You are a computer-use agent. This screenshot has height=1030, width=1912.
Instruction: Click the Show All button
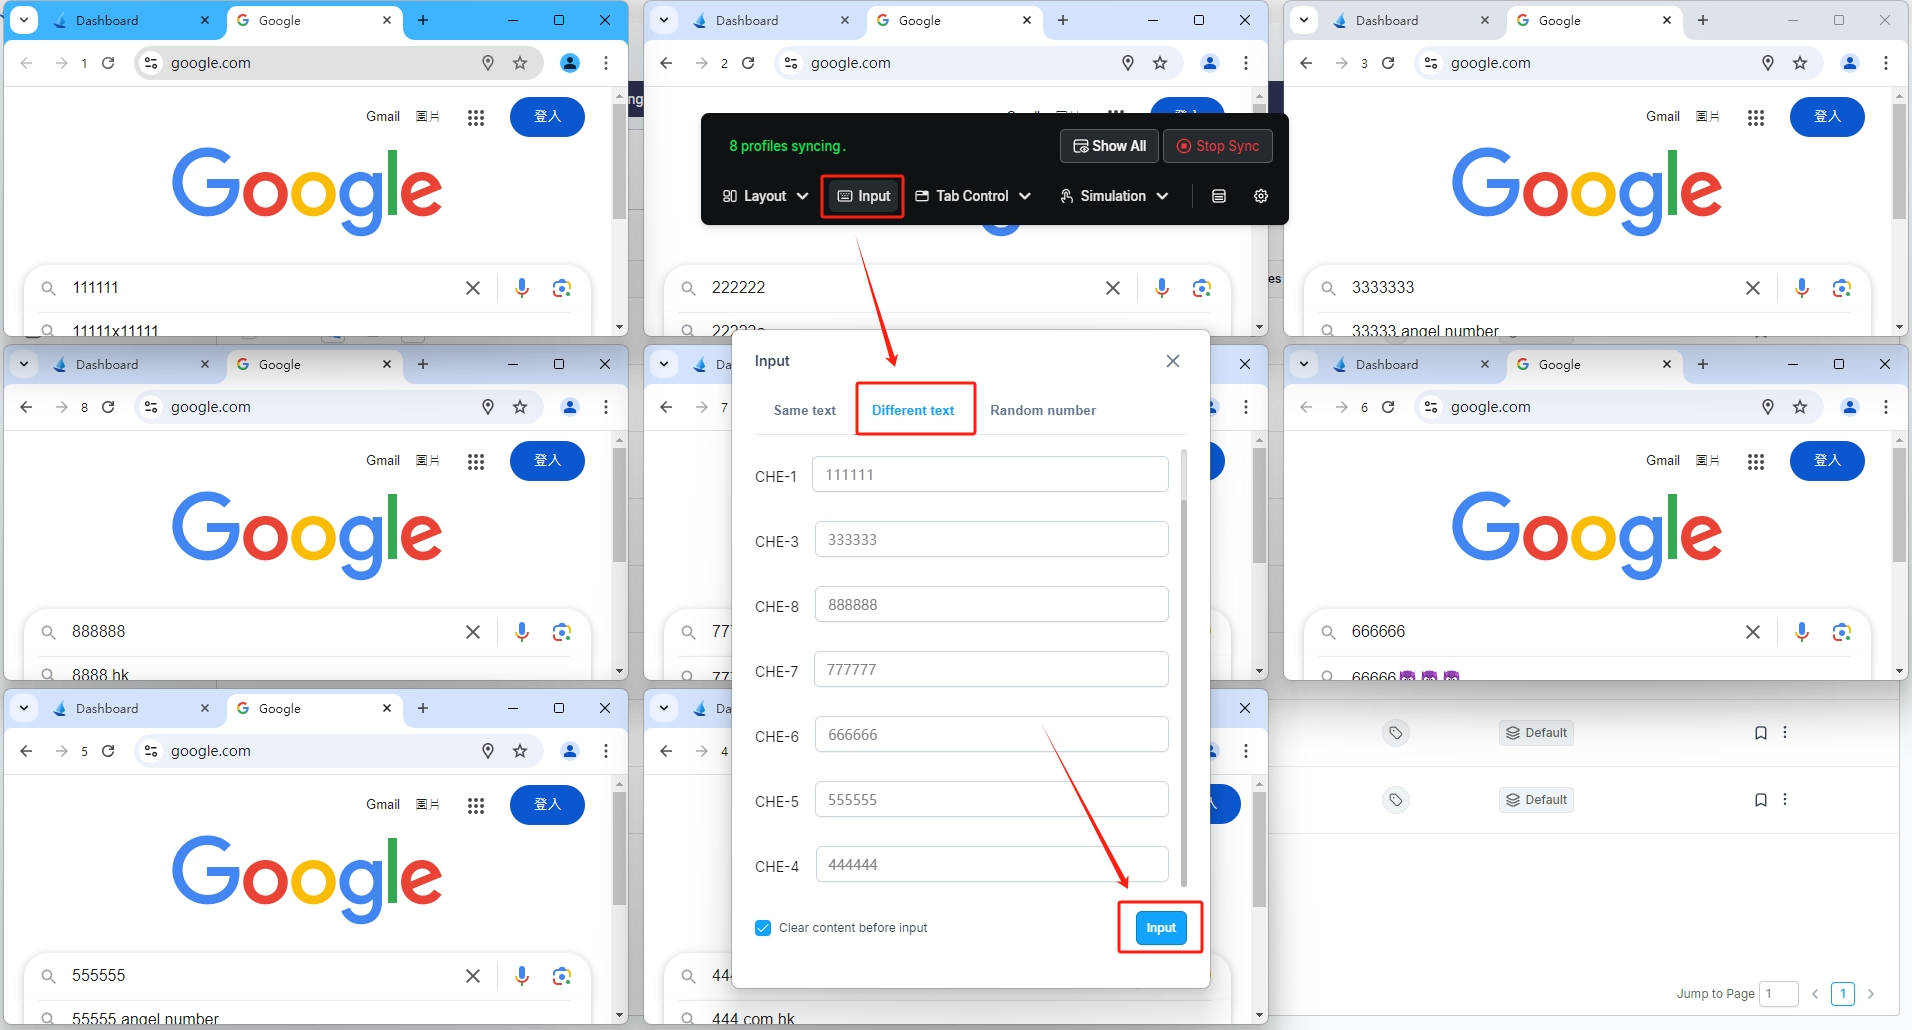(x=1109, y=146)
